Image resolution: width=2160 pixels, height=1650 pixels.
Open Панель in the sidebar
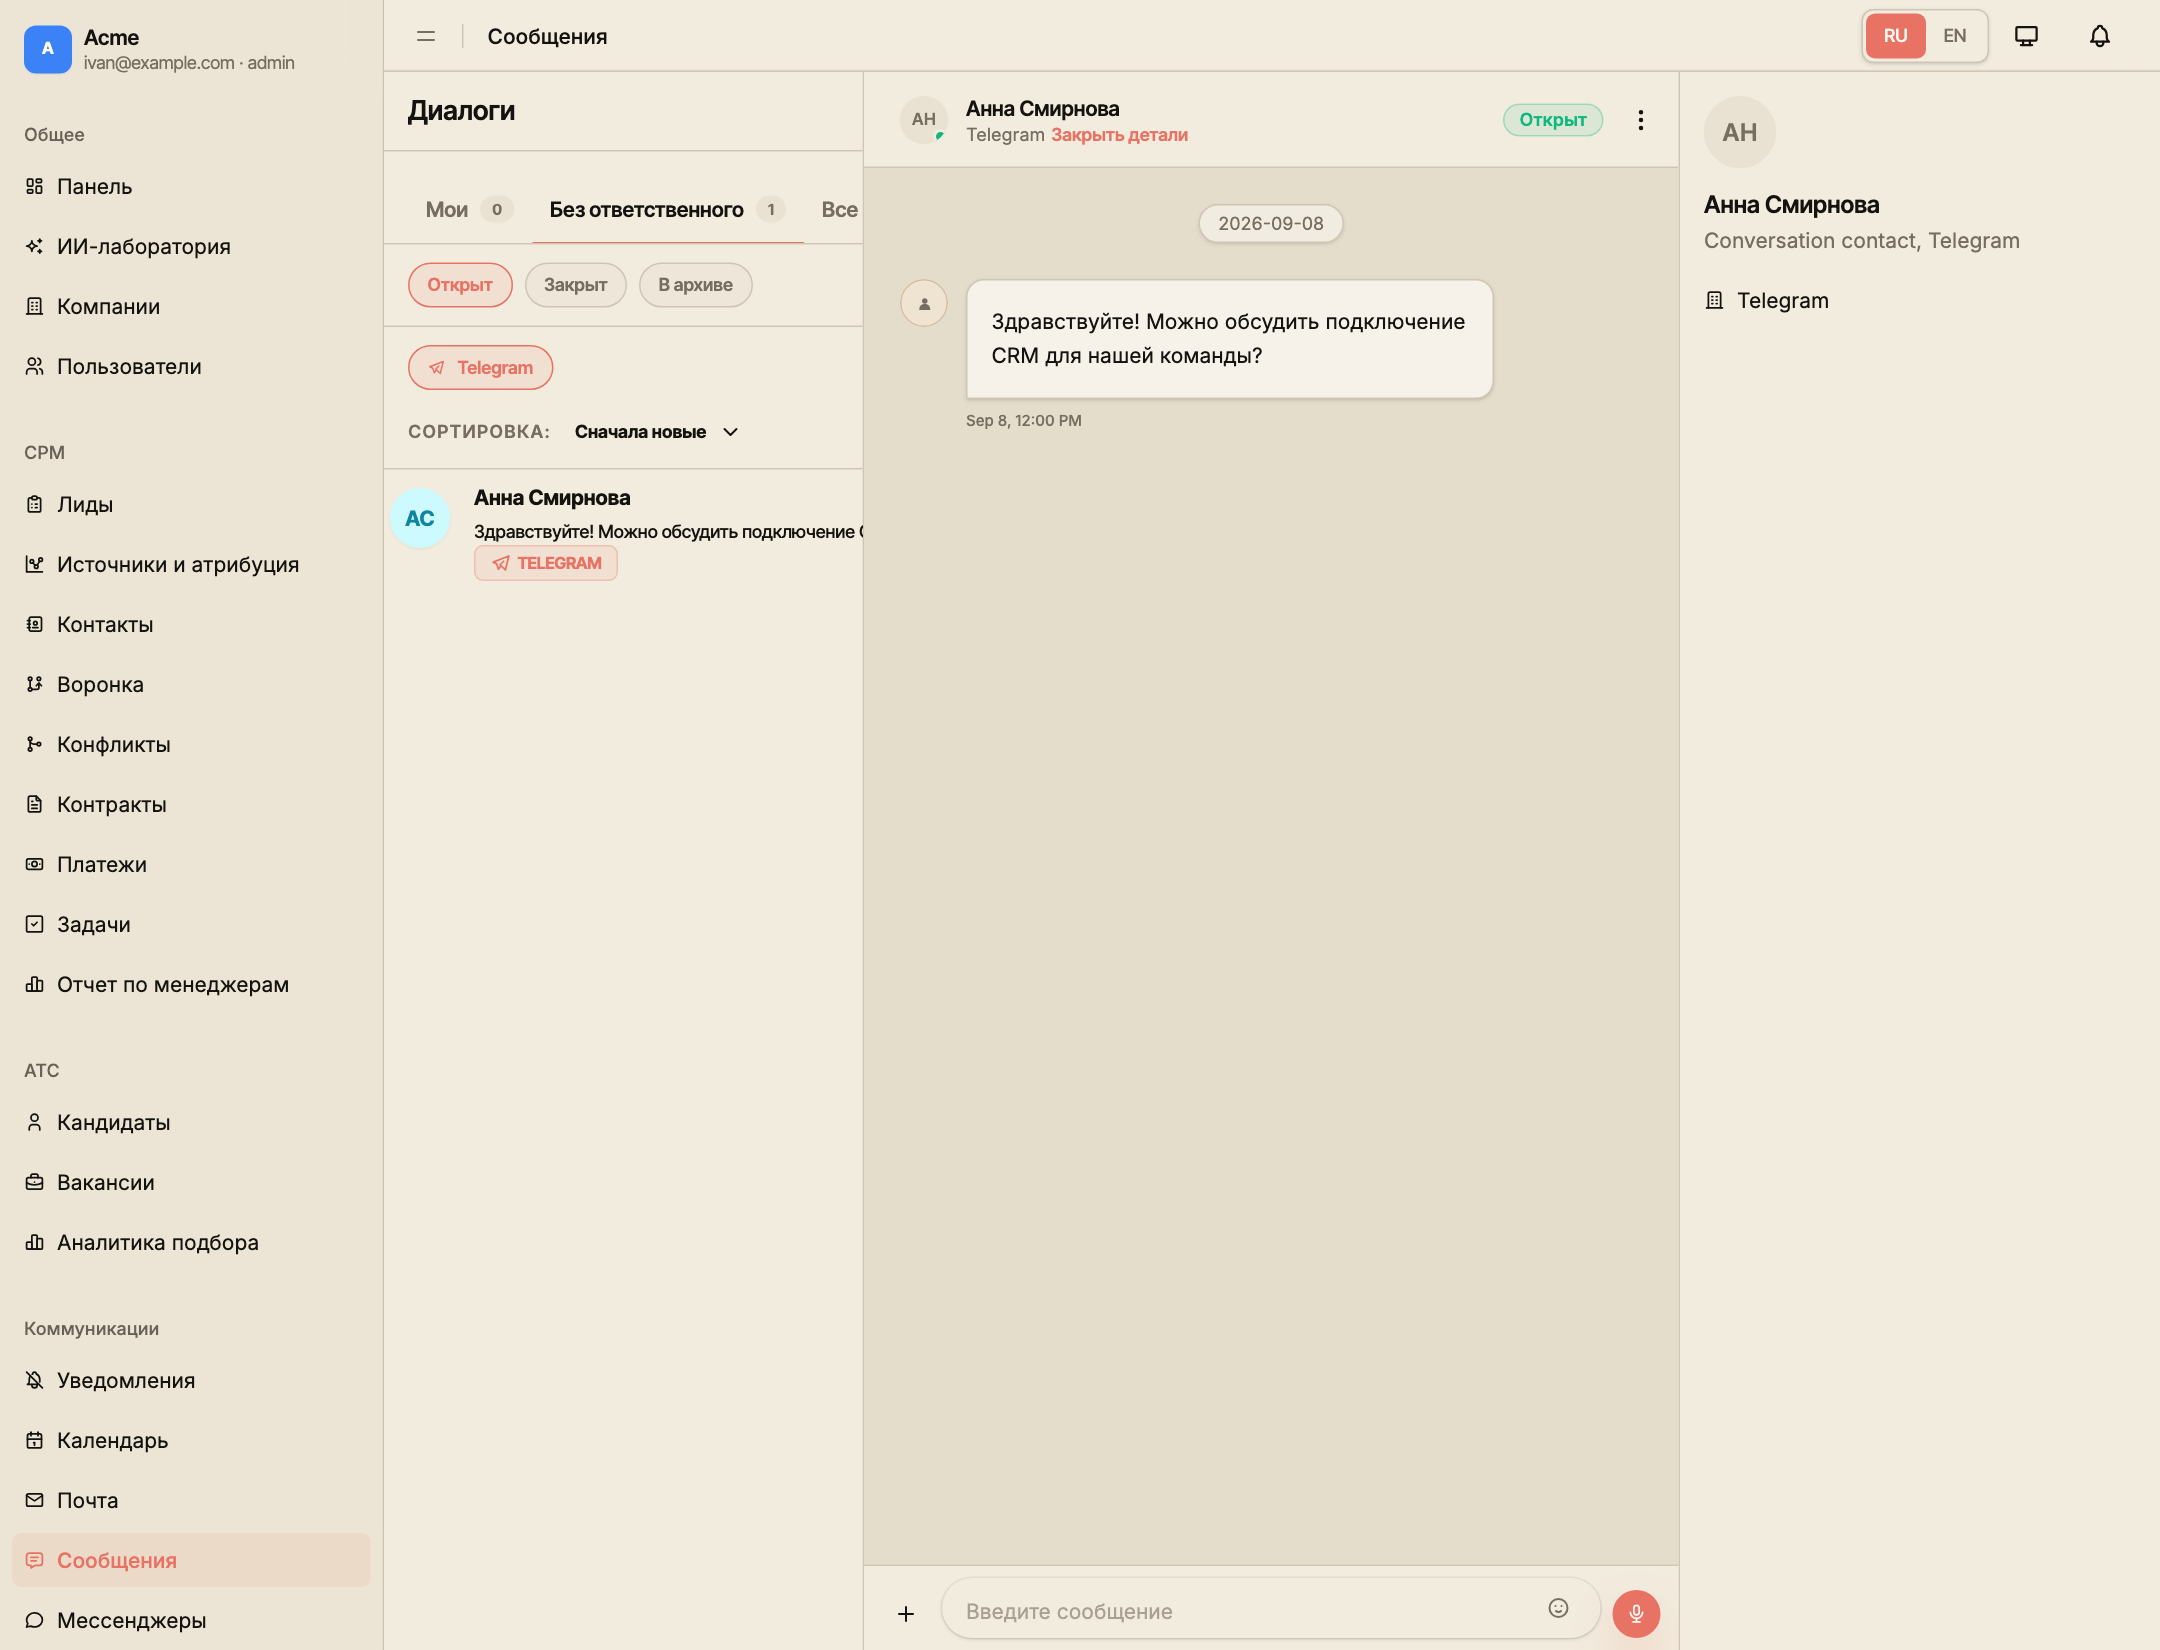[x=191, y=186]
